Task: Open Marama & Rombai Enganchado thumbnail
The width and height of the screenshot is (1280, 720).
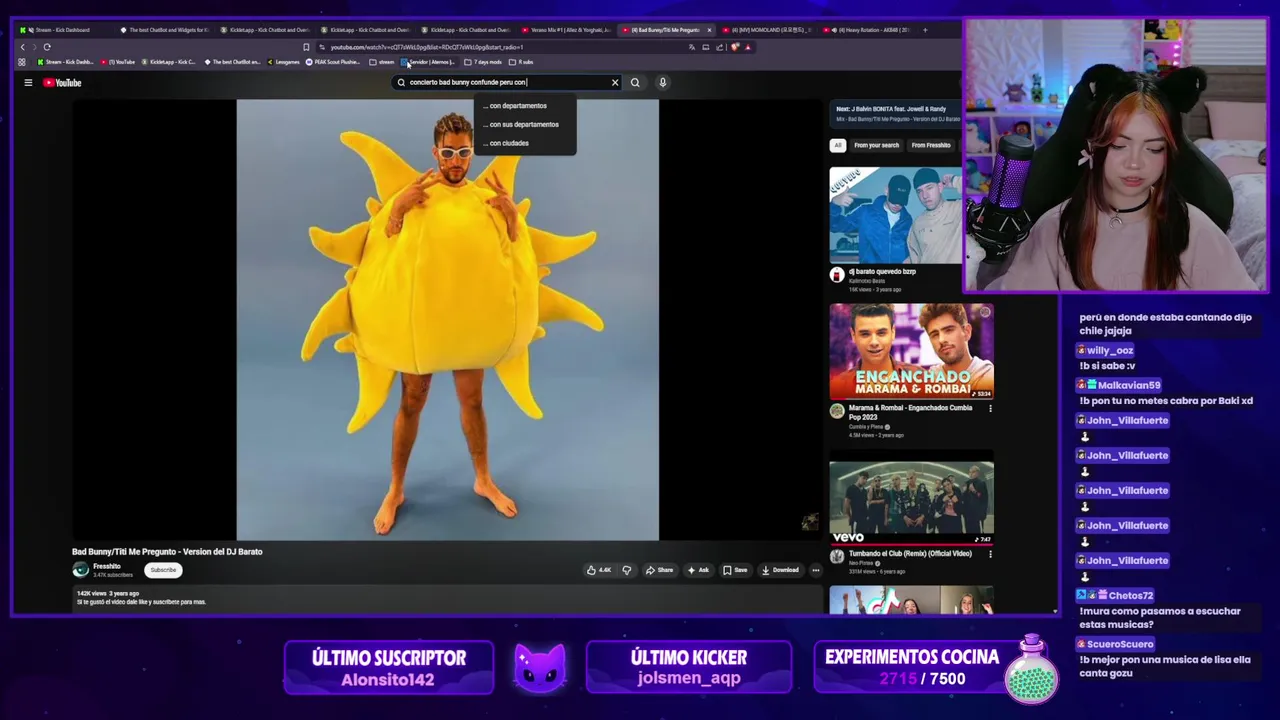Action: [x=911, y=351]
